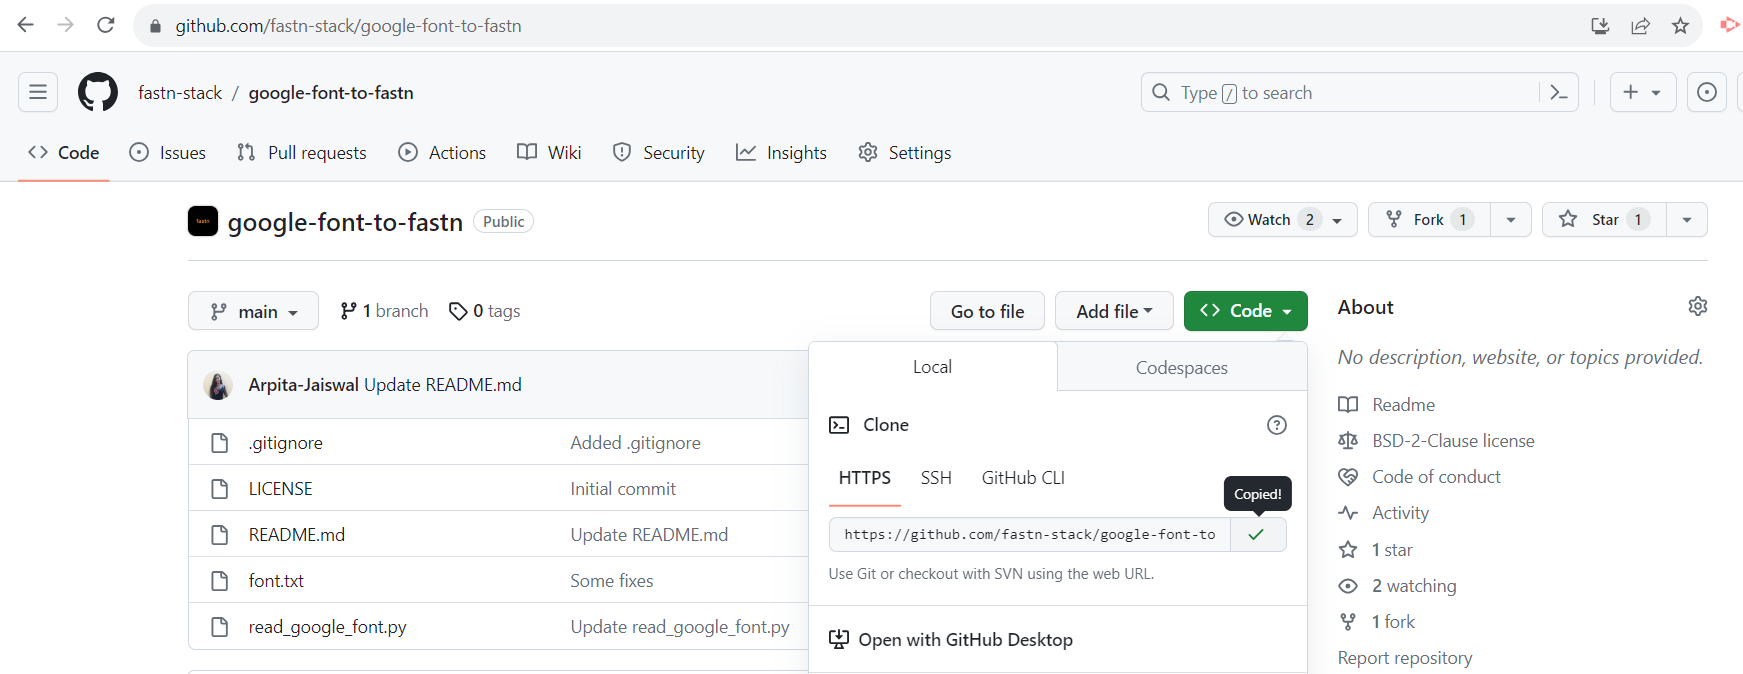The image size is (1743, 674).
Task: Click the Report repository link
Action: point(1405,658)
